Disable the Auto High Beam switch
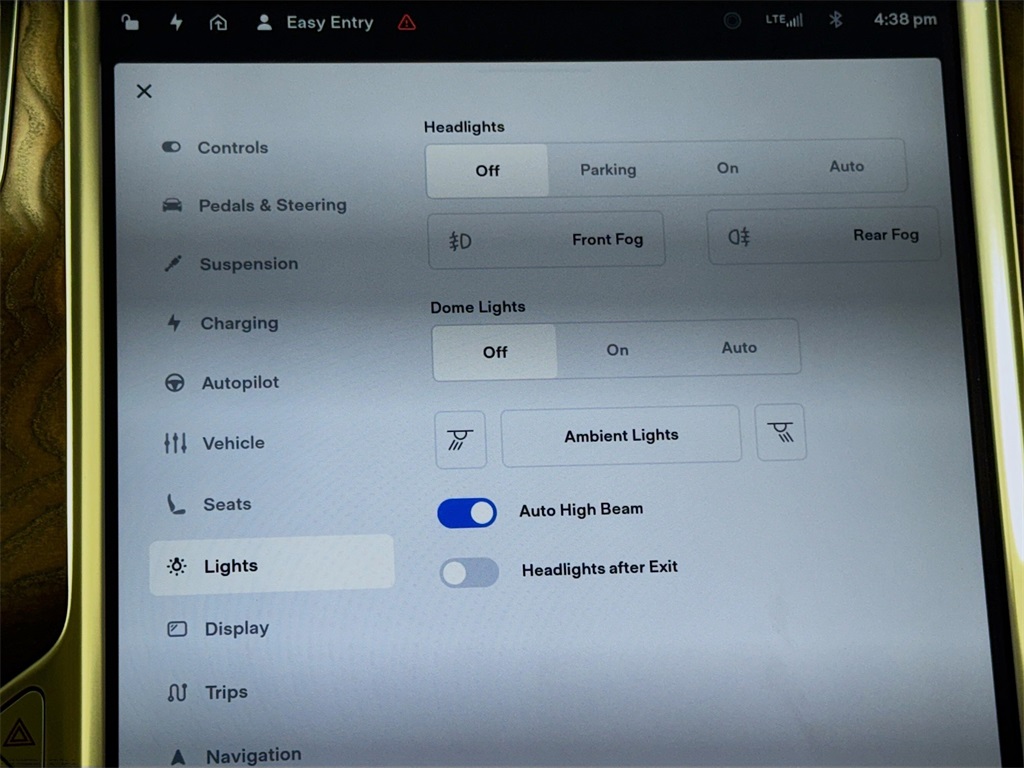The width and height of the screenshot is (1024, 768). [x=467, y=513]
